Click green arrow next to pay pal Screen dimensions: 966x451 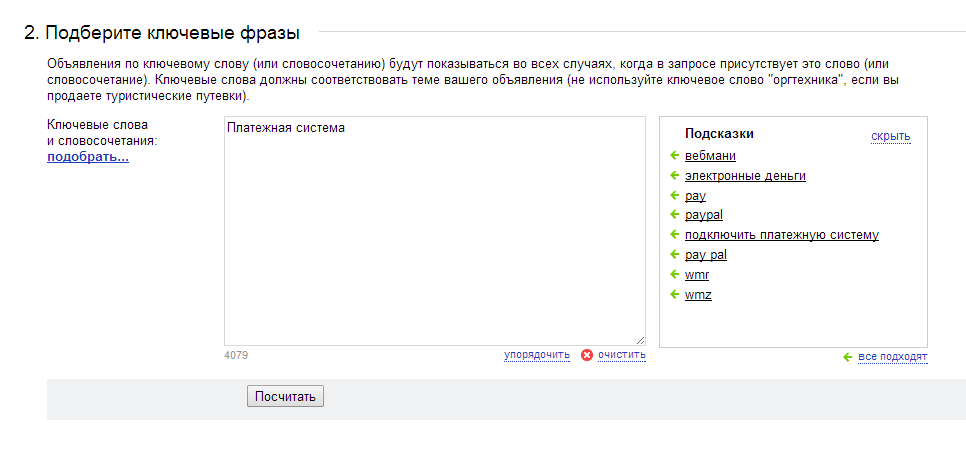(675, 254)
